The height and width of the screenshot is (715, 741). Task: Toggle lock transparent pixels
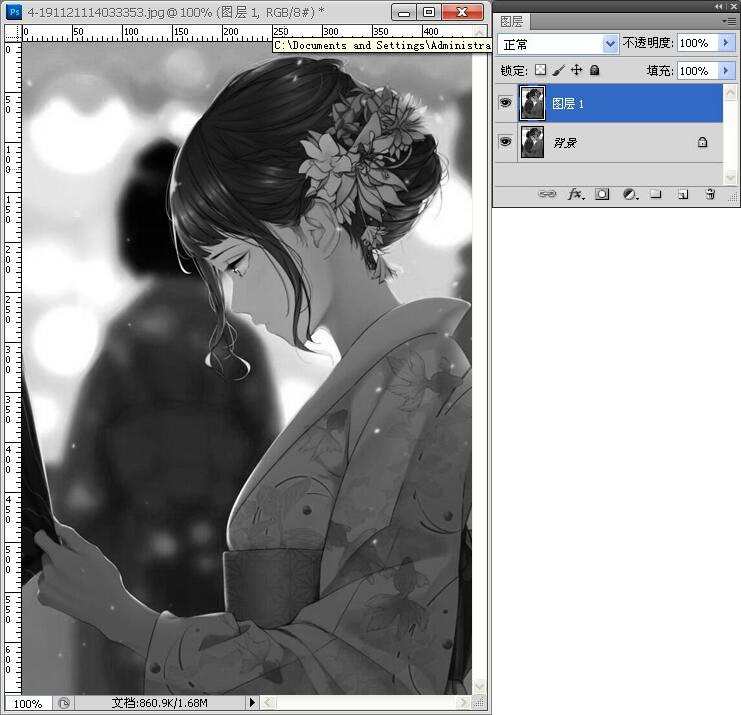(540, 70)
